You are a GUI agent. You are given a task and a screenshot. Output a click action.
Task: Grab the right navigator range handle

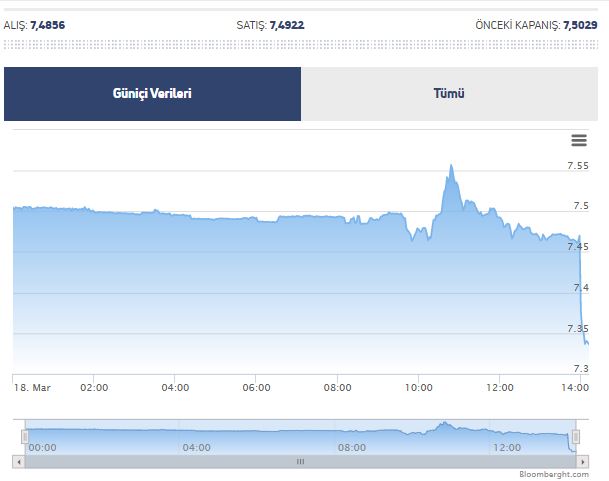(576, 437)
